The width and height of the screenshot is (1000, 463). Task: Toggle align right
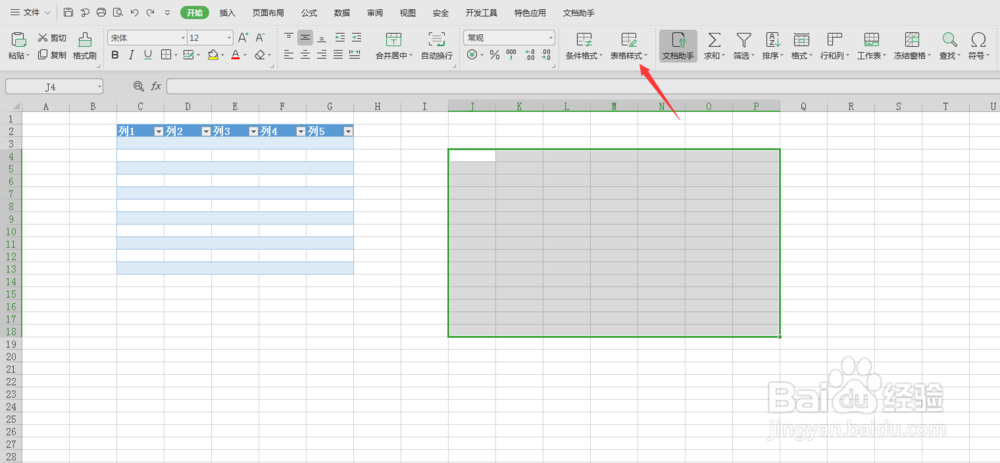[322, 55]
